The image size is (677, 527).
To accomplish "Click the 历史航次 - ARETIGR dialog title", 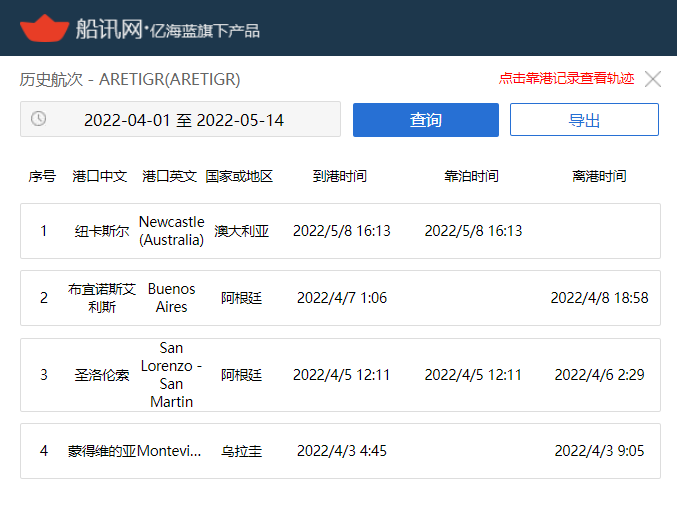I will pyautogui.click(x=130, y=79).
